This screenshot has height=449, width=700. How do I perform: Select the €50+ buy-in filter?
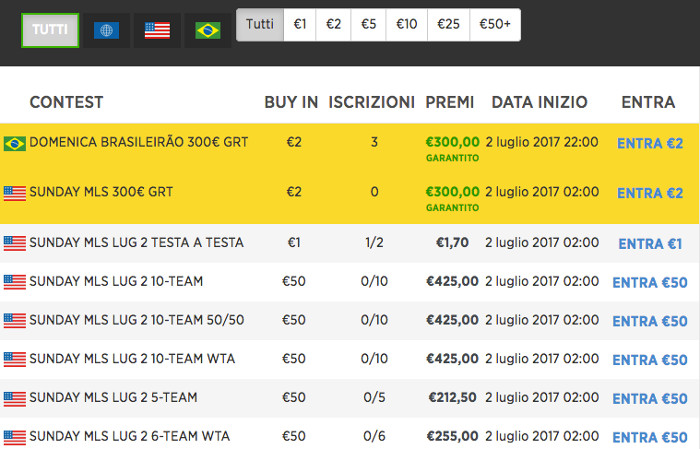(495, 25)
